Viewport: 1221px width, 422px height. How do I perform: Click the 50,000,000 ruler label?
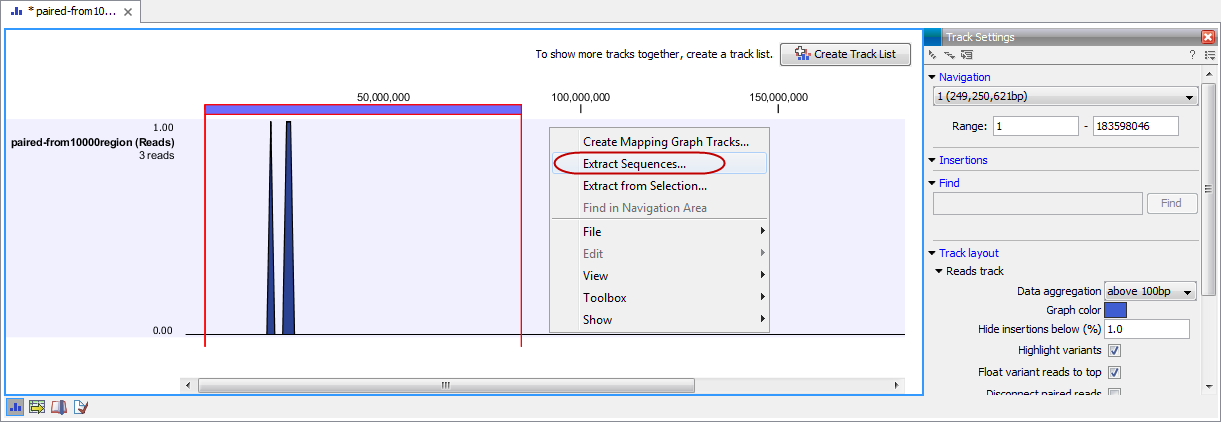383,97
